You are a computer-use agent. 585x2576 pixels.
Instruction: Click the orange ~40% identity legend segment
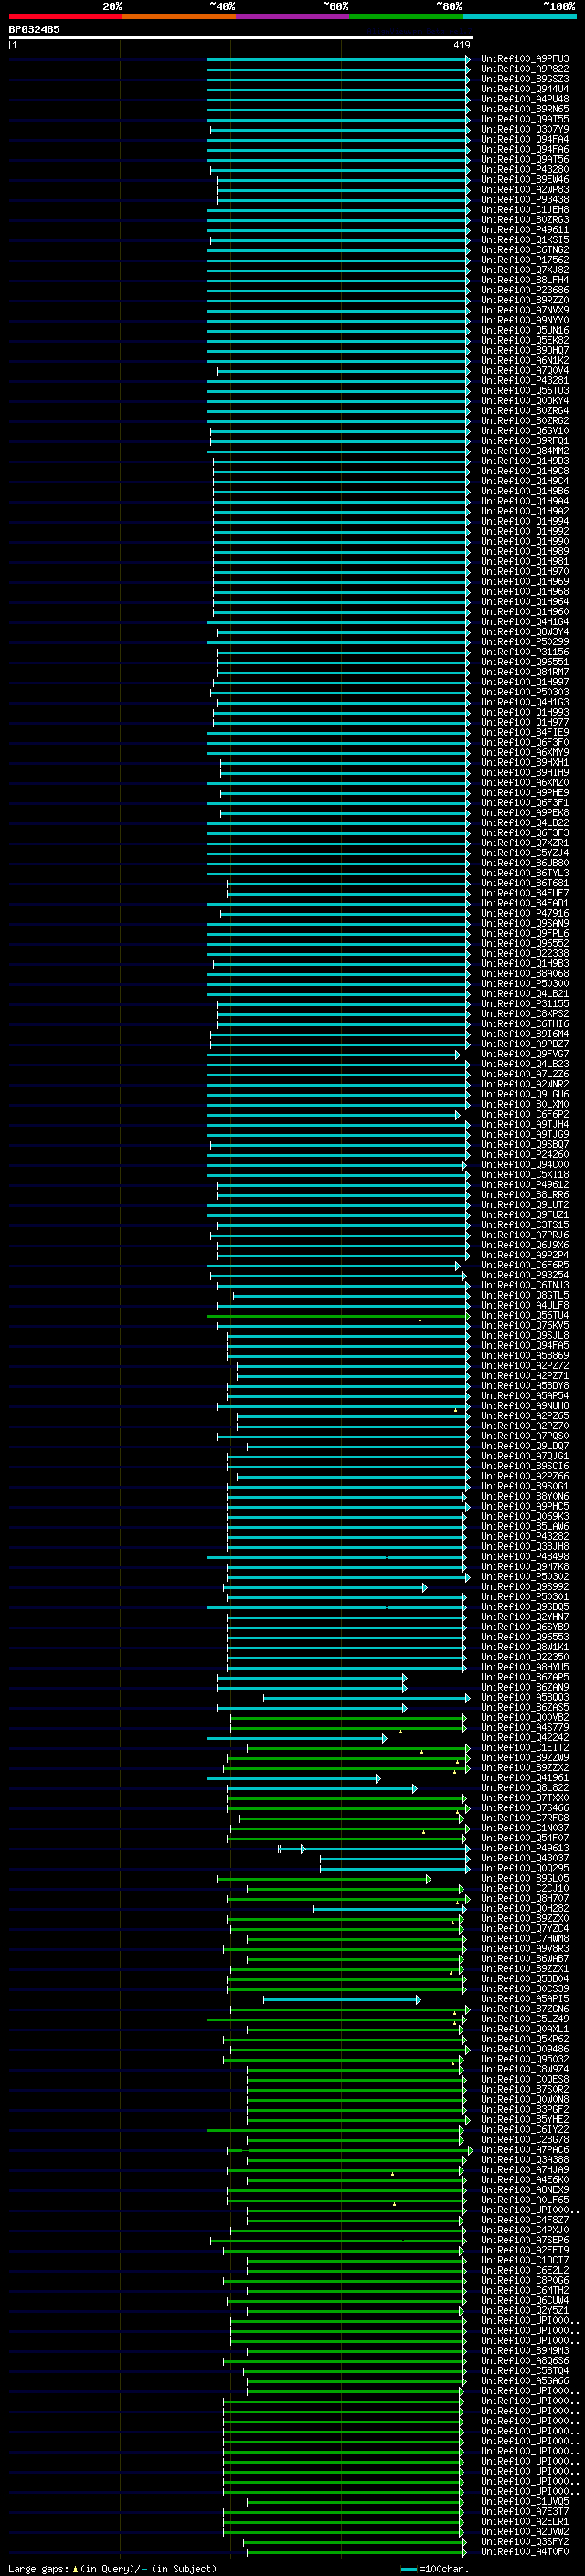pos(179,16)
